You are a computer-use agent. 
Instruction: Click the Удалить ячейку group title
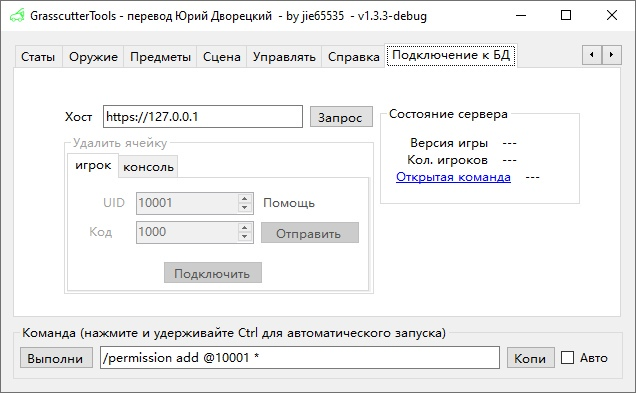point(120,143)
